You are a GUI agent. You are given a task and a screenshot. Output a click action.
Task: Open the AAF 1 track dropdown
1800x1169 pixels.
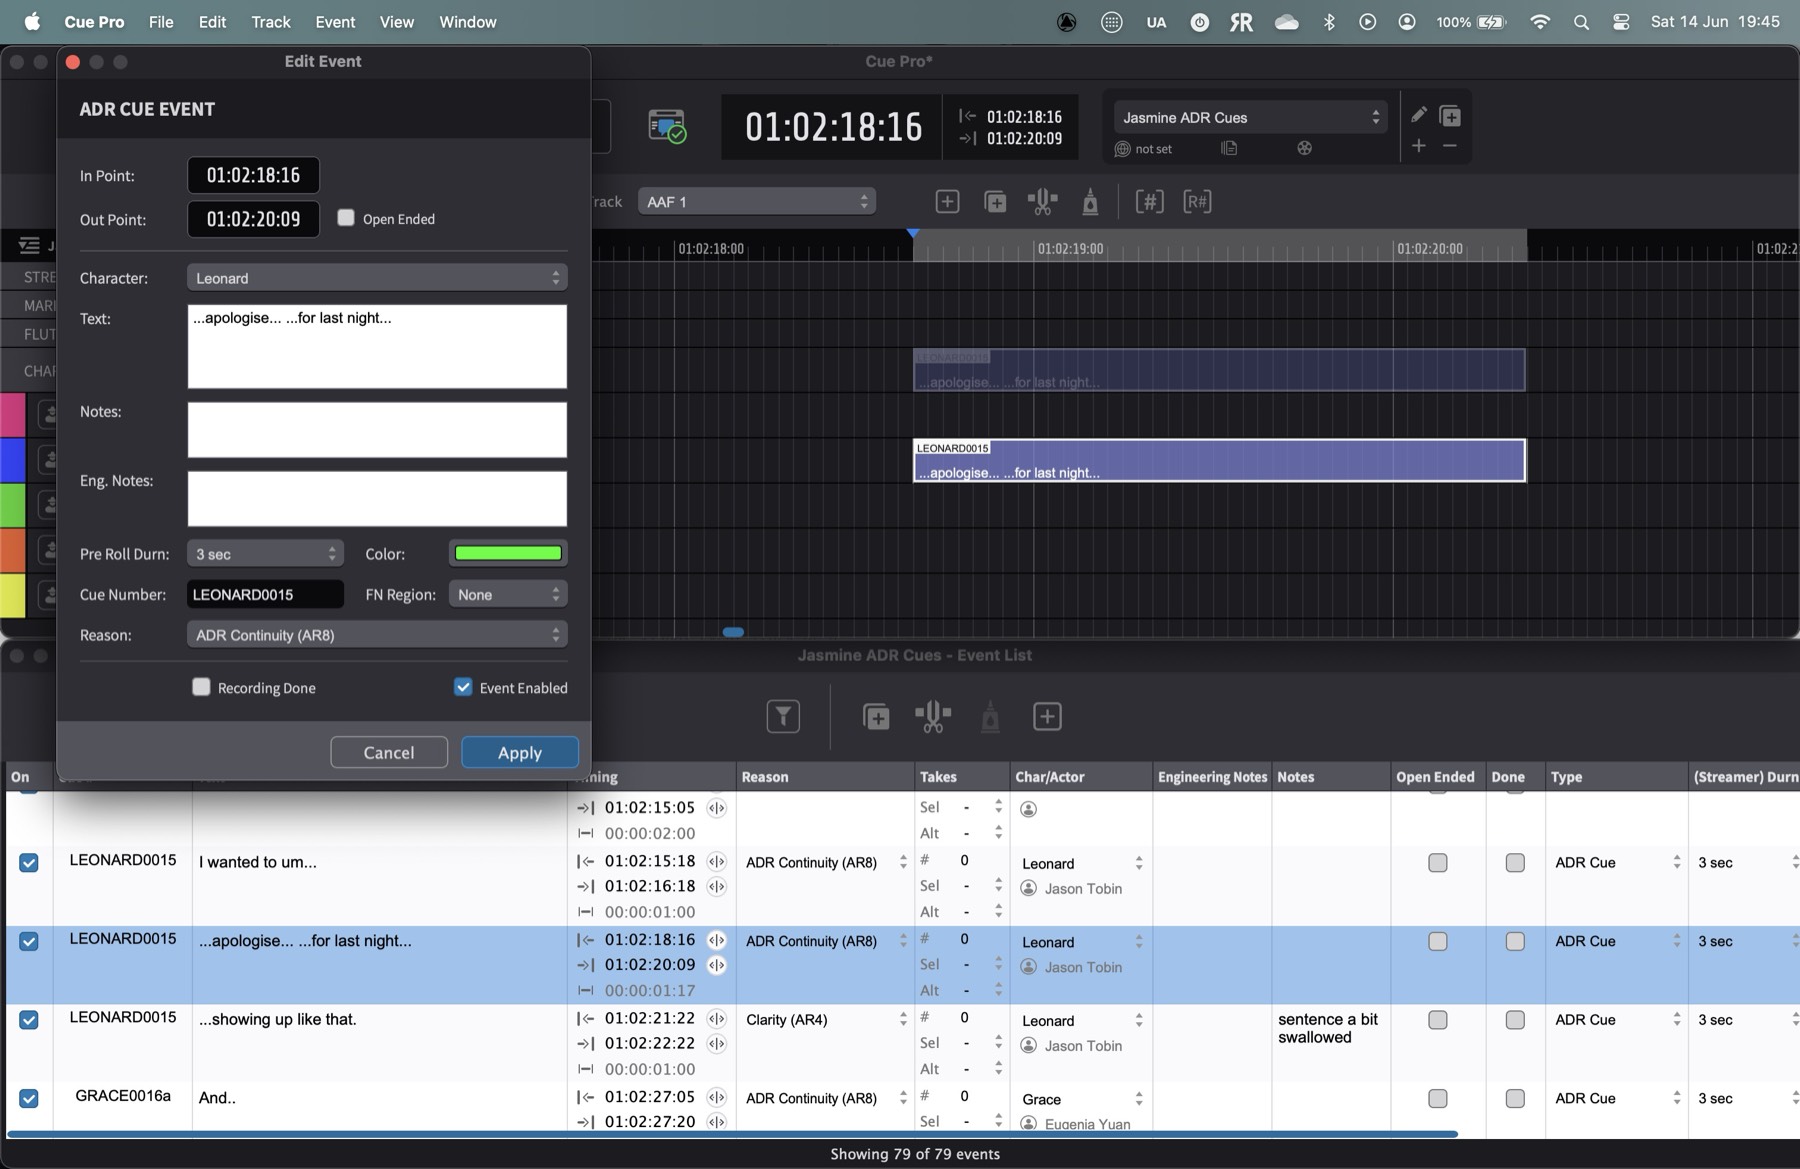coord(757,201)
